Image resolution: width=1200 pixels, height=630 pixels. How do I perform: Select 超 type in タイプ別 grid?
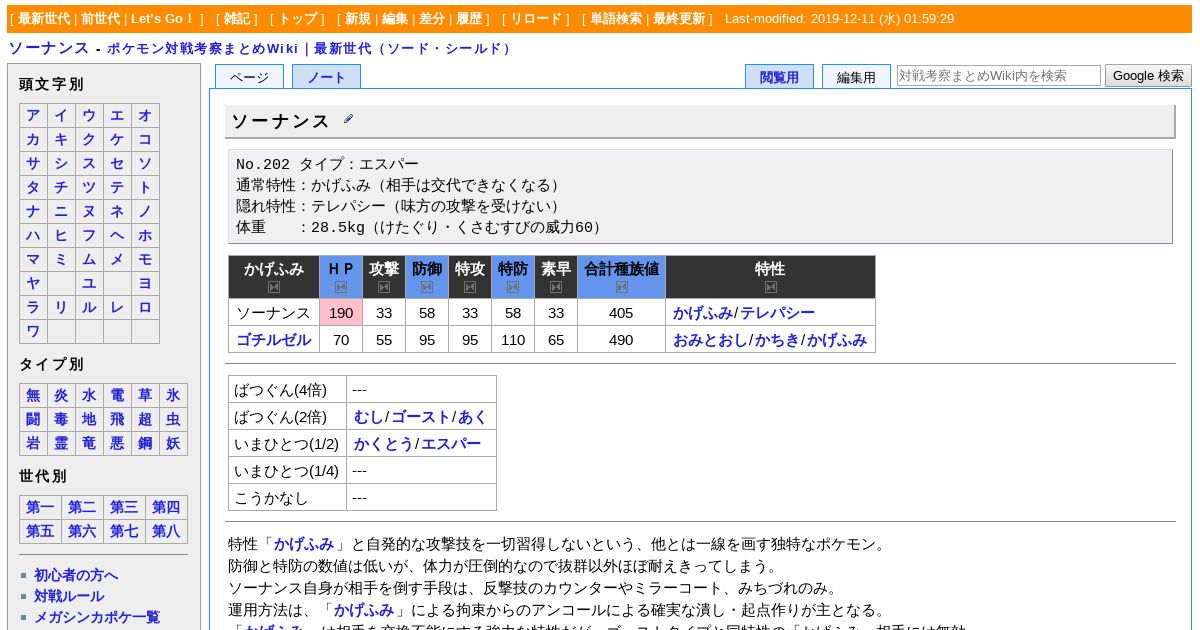click(x=145, y=420)
